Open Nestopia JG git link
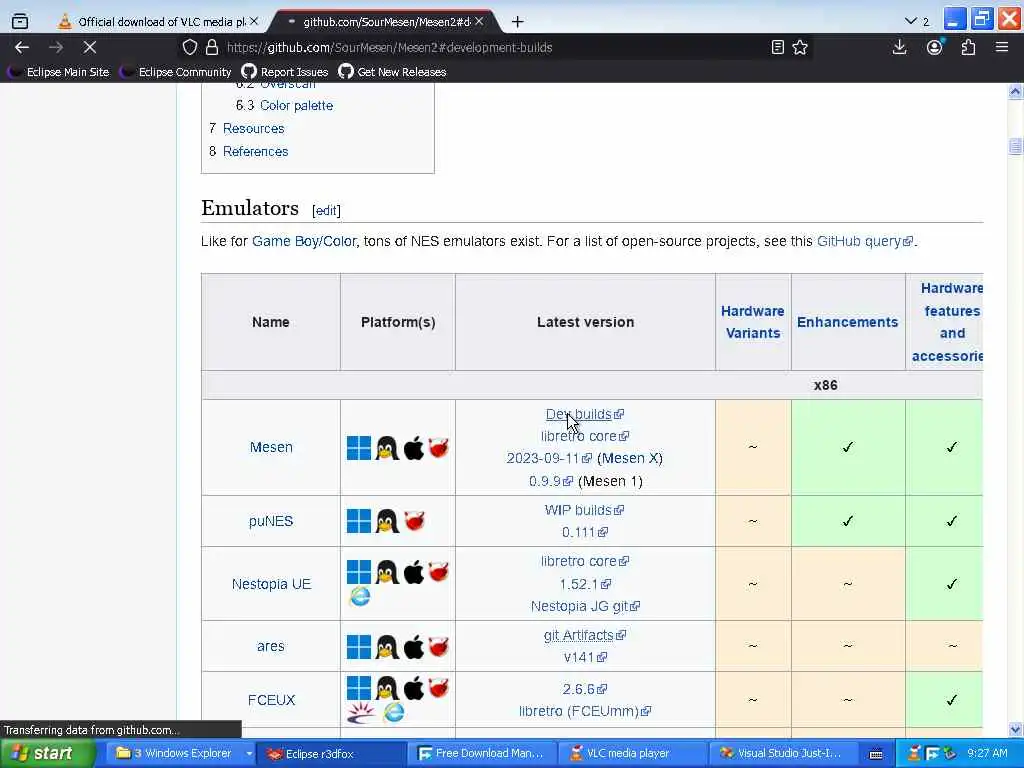 tap(585, 606)
